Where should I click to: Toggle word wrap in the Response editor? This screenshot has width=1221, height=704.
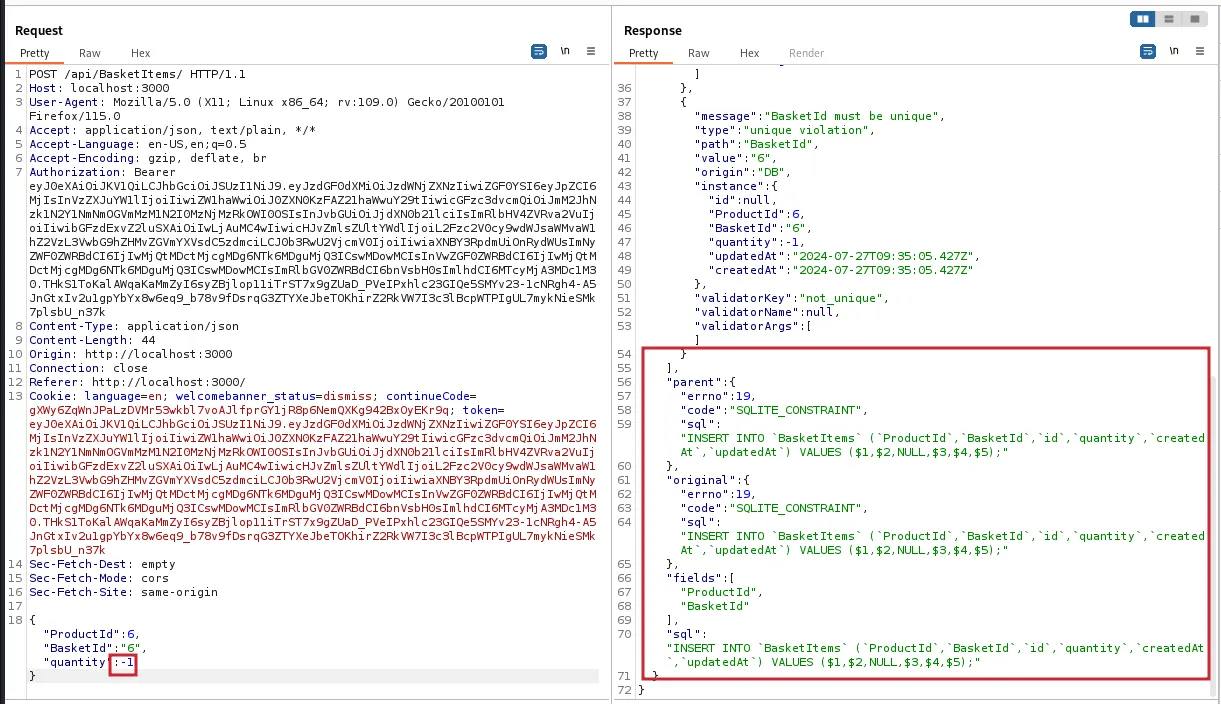1147,50
